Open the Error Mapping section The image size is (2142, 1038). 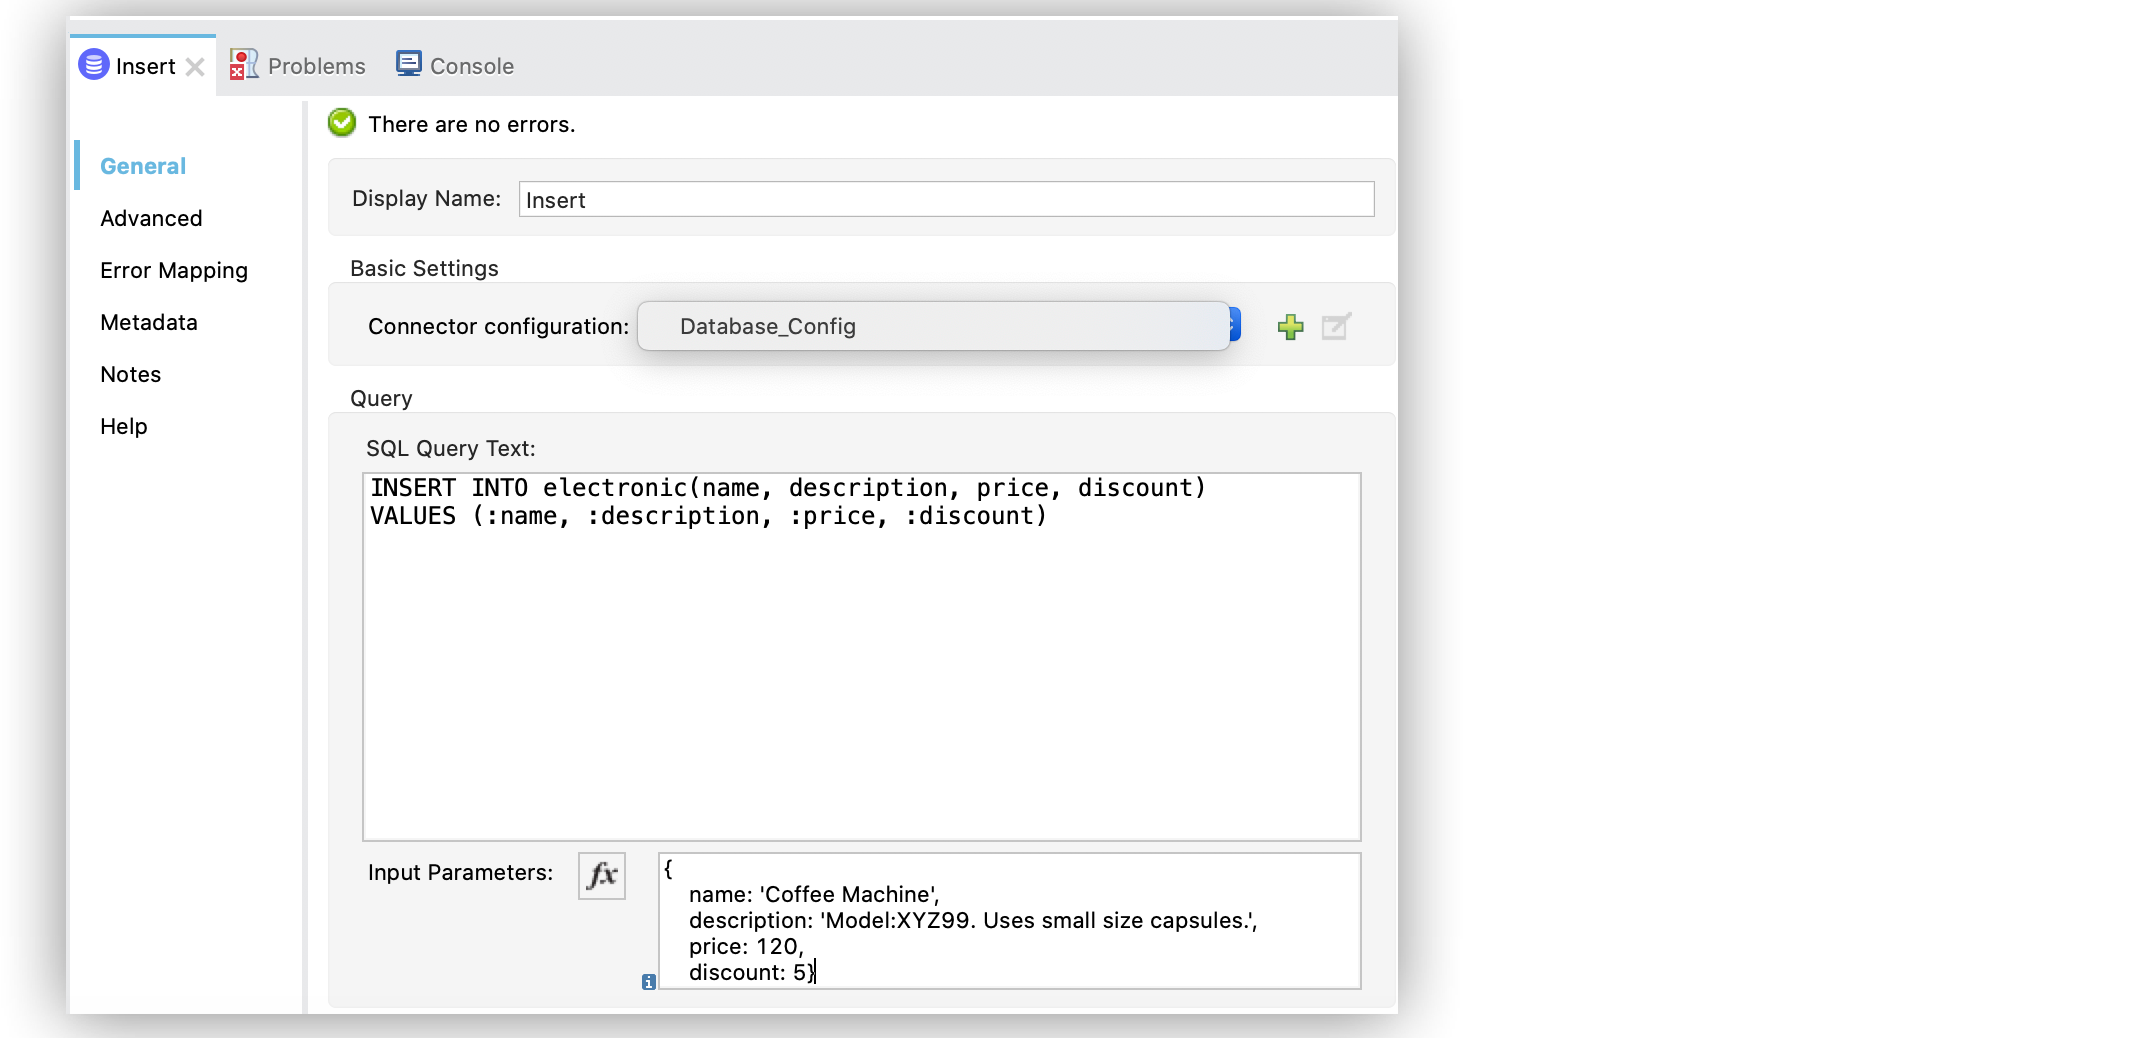[x=173, y=270]
